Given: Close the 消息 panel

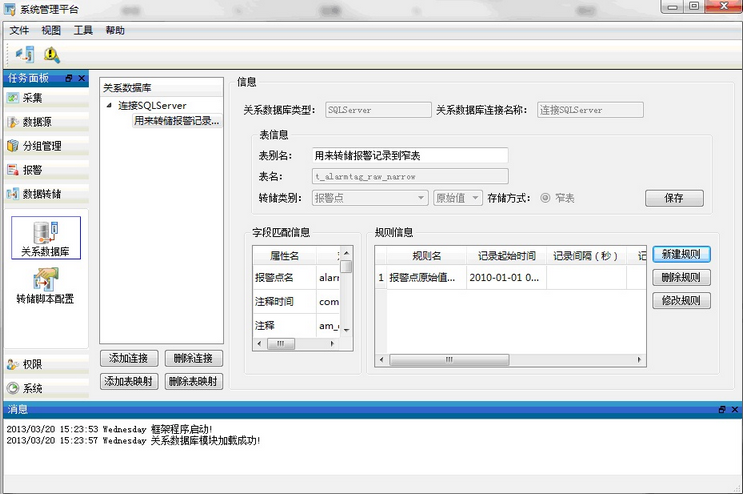Looking at the screenshot, I should [734, 409].
